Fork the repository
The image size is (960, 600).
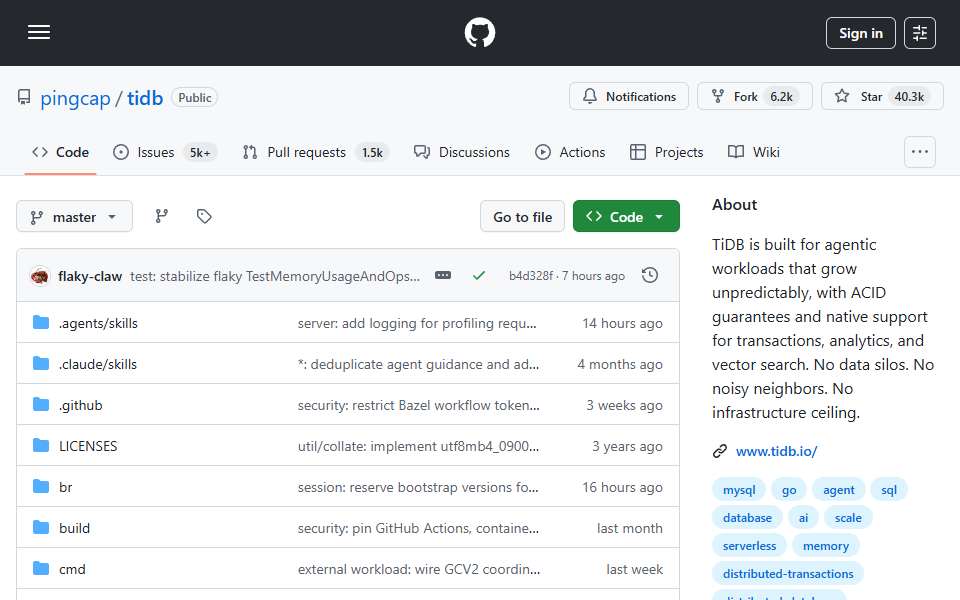754,96
